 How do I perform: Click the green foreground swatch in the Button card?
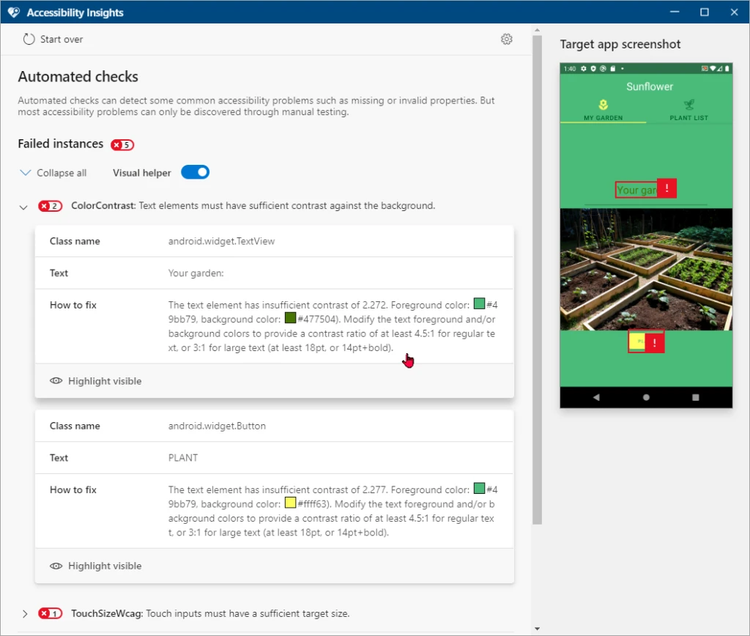[479, 488]
